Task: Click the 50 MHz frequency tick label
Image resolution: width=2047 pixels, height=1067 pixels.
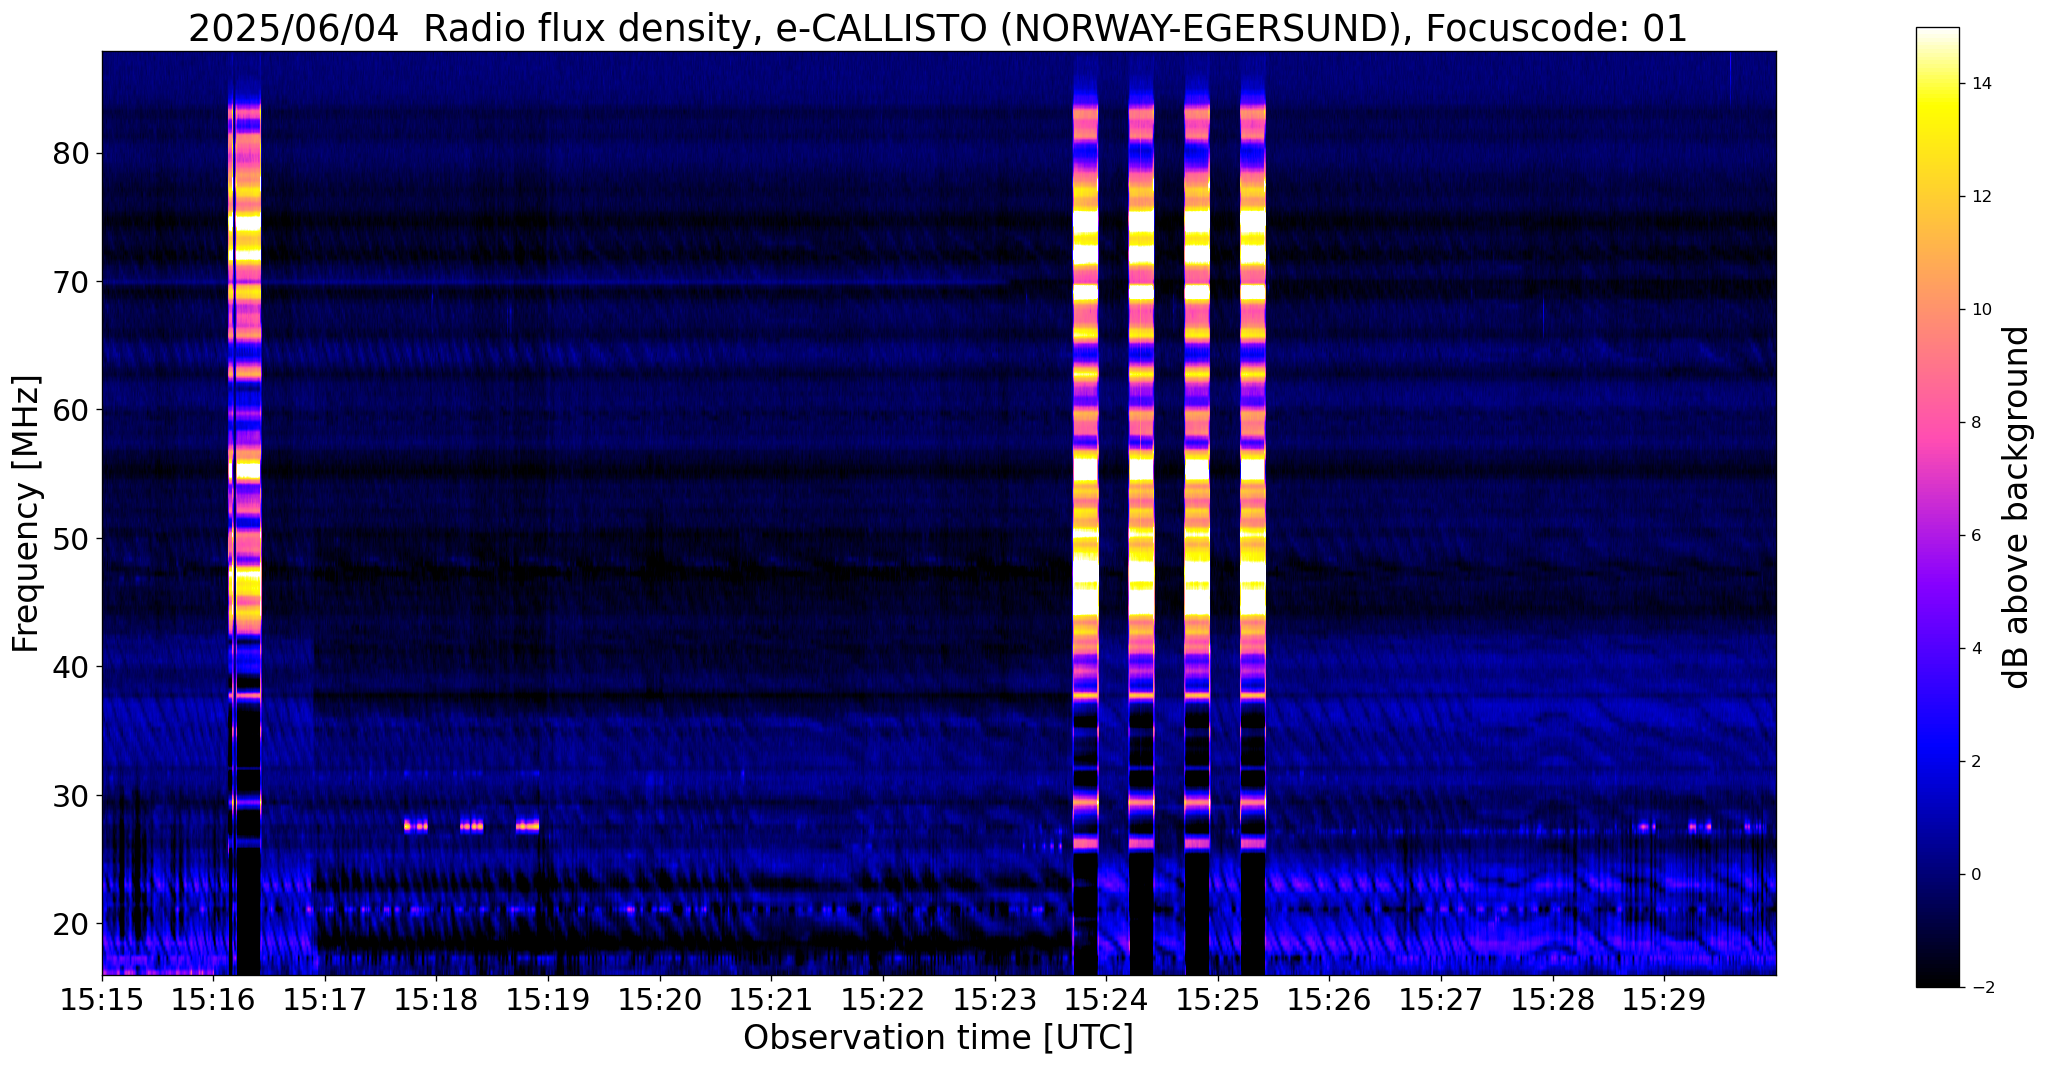Action: (70, 538)
